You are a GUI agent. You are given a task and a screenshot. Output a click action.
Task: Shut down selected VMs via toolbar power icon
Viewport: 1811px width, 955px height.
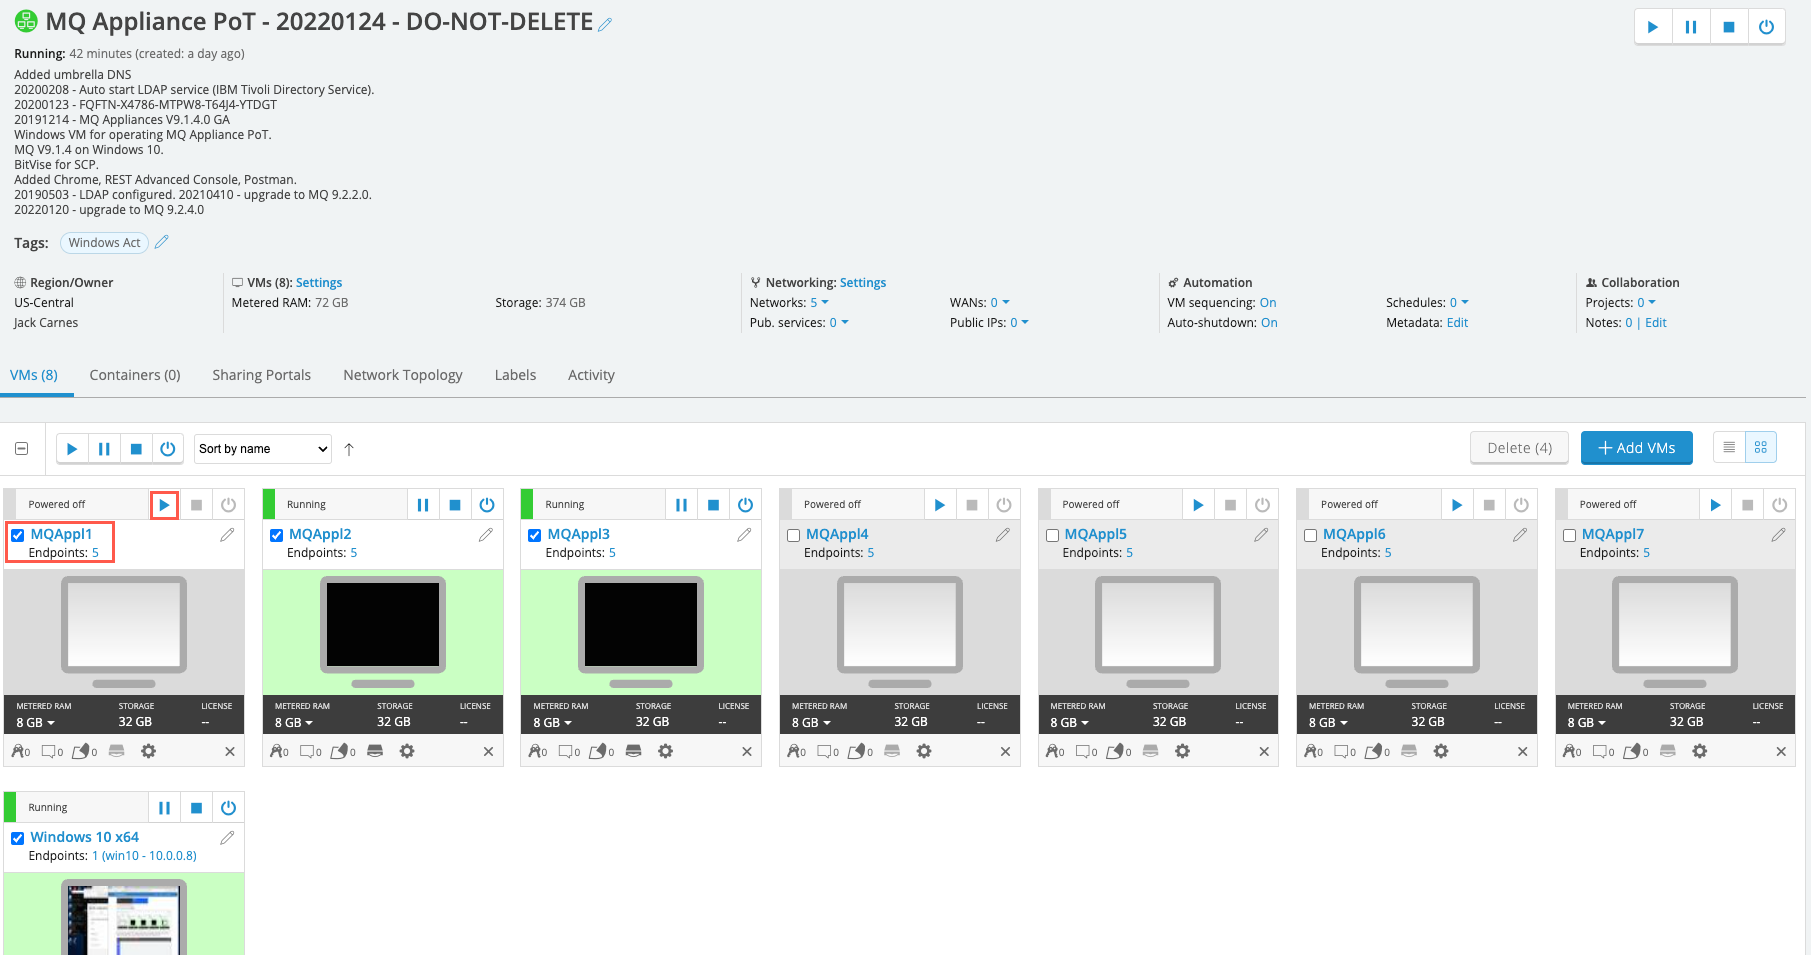point(168,449)
